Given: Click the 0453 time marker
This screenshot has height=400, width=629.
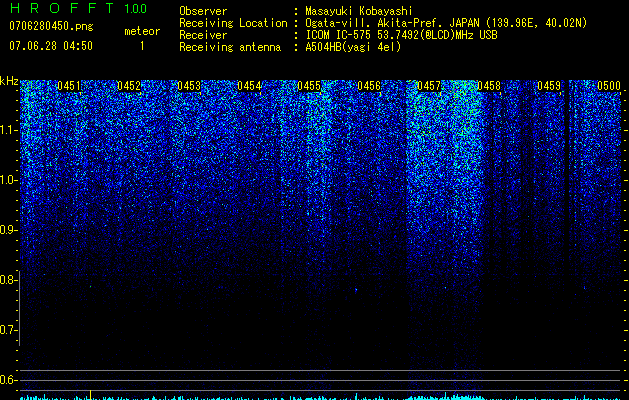Looking at the screenshot, I should point(189,86).
